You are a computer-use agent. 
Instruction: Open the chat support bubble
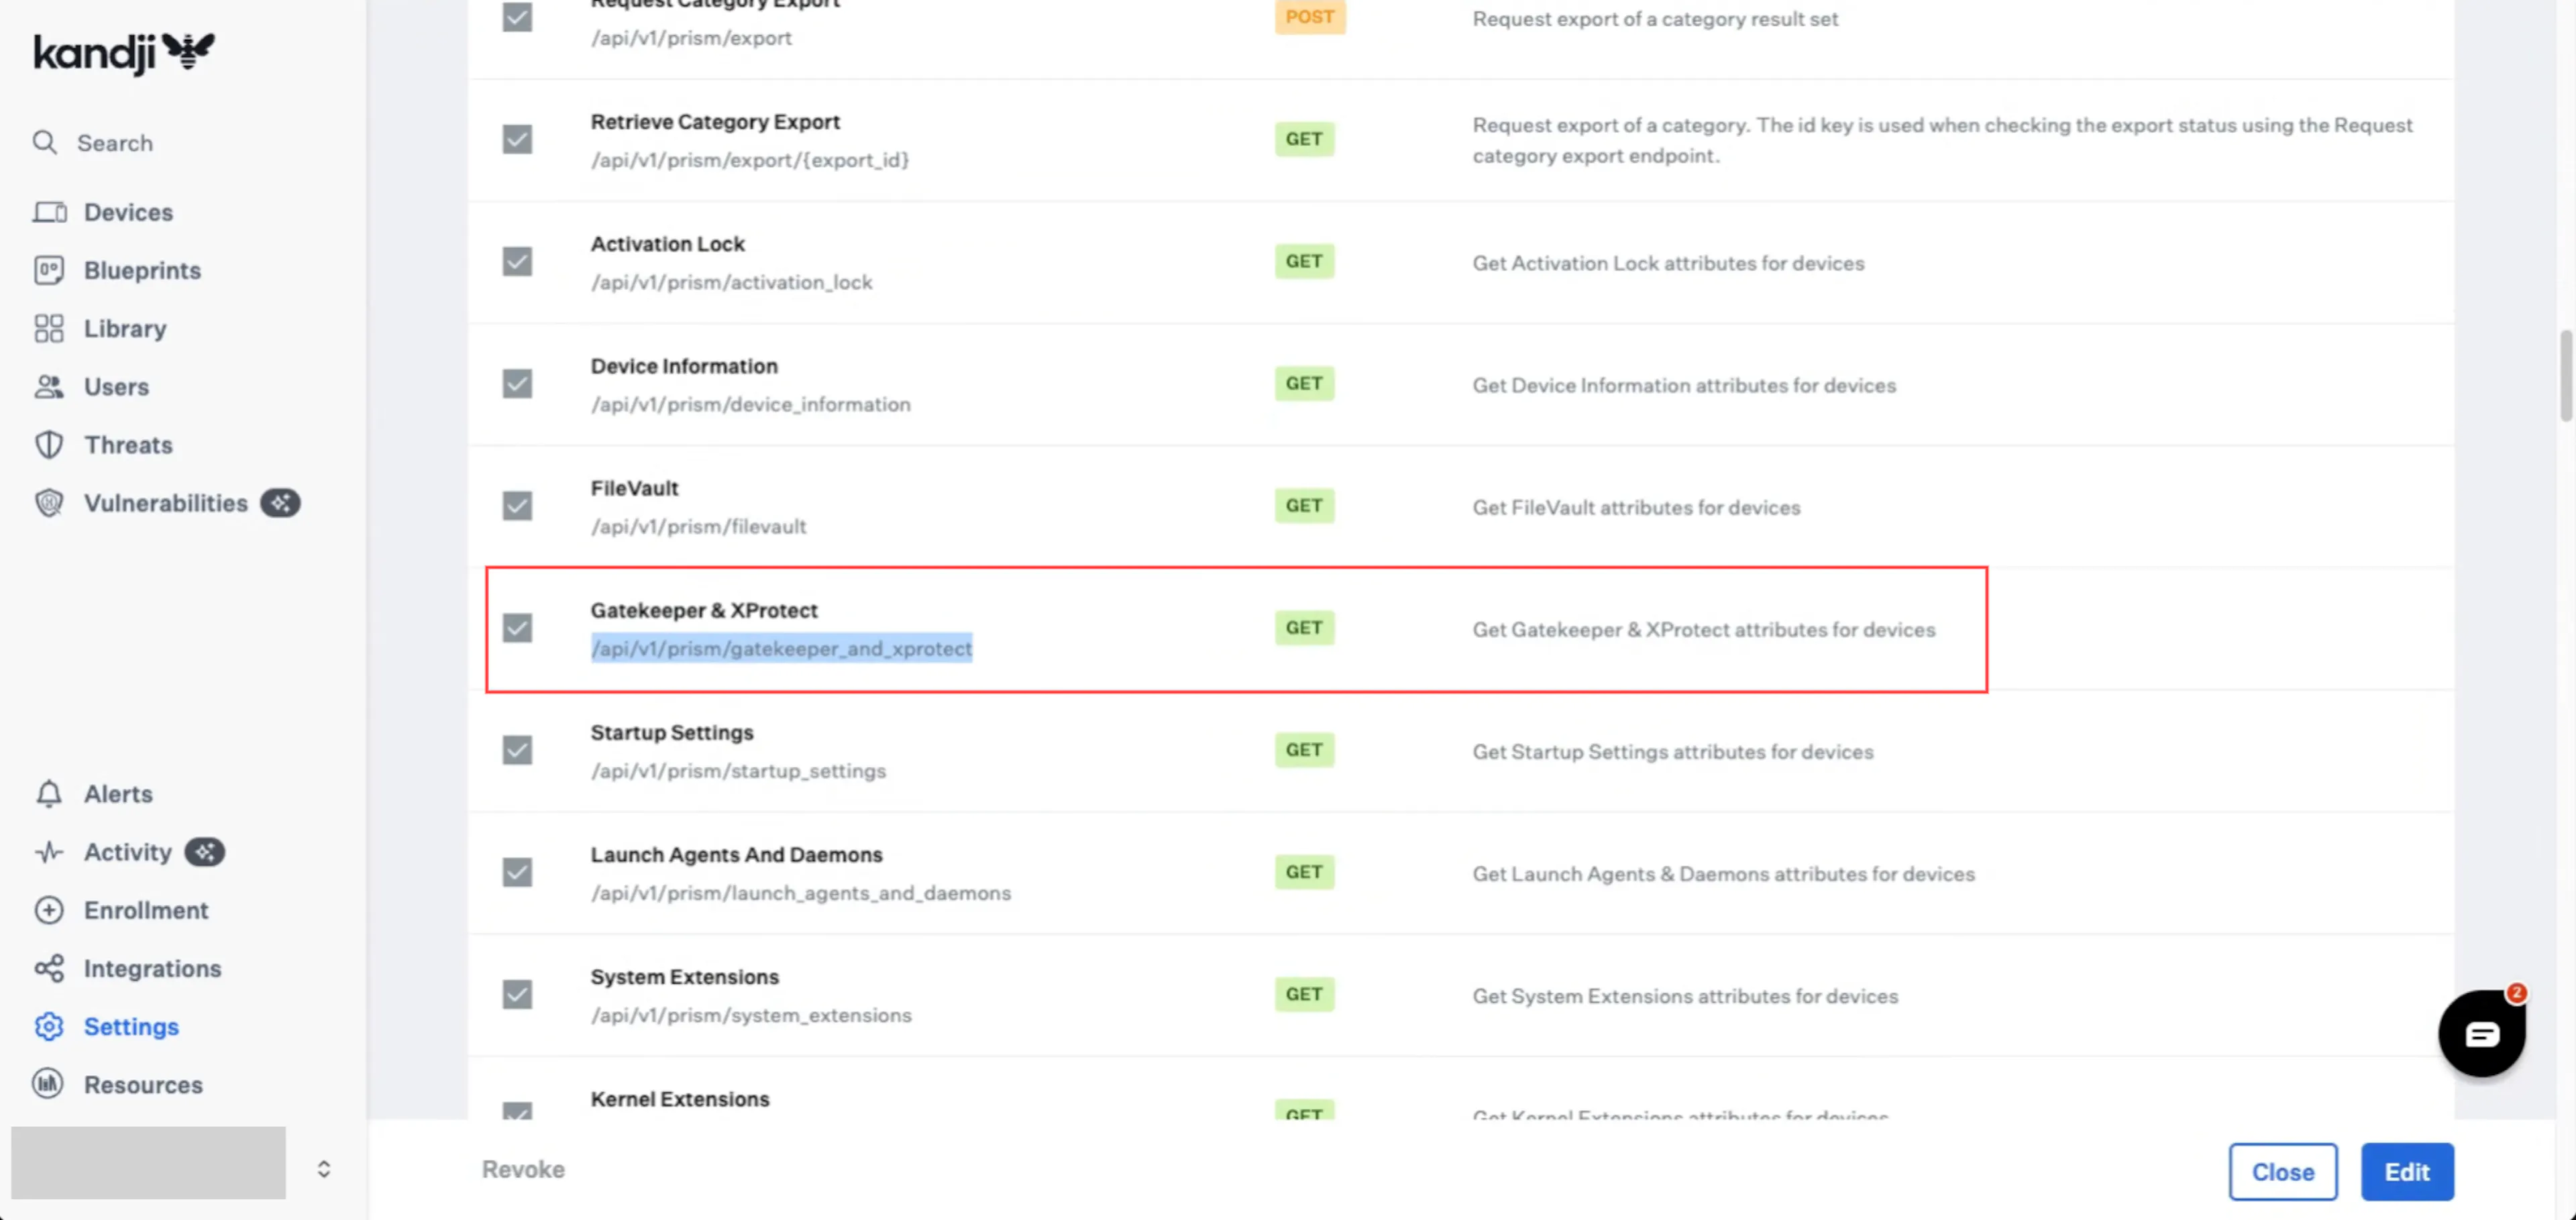tap(2482, 1033)
